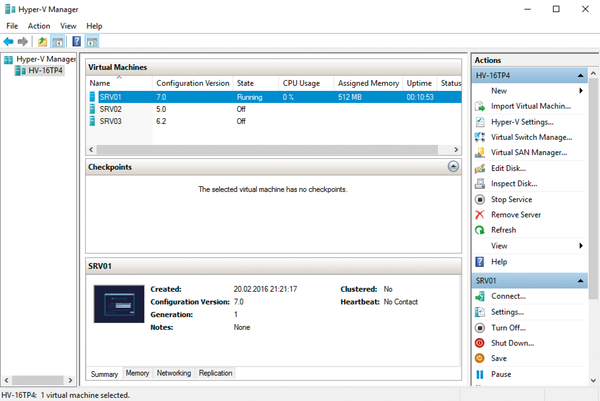Click the SRV02 virtual machine icon
600x401 pixels.
pos(92,109)
